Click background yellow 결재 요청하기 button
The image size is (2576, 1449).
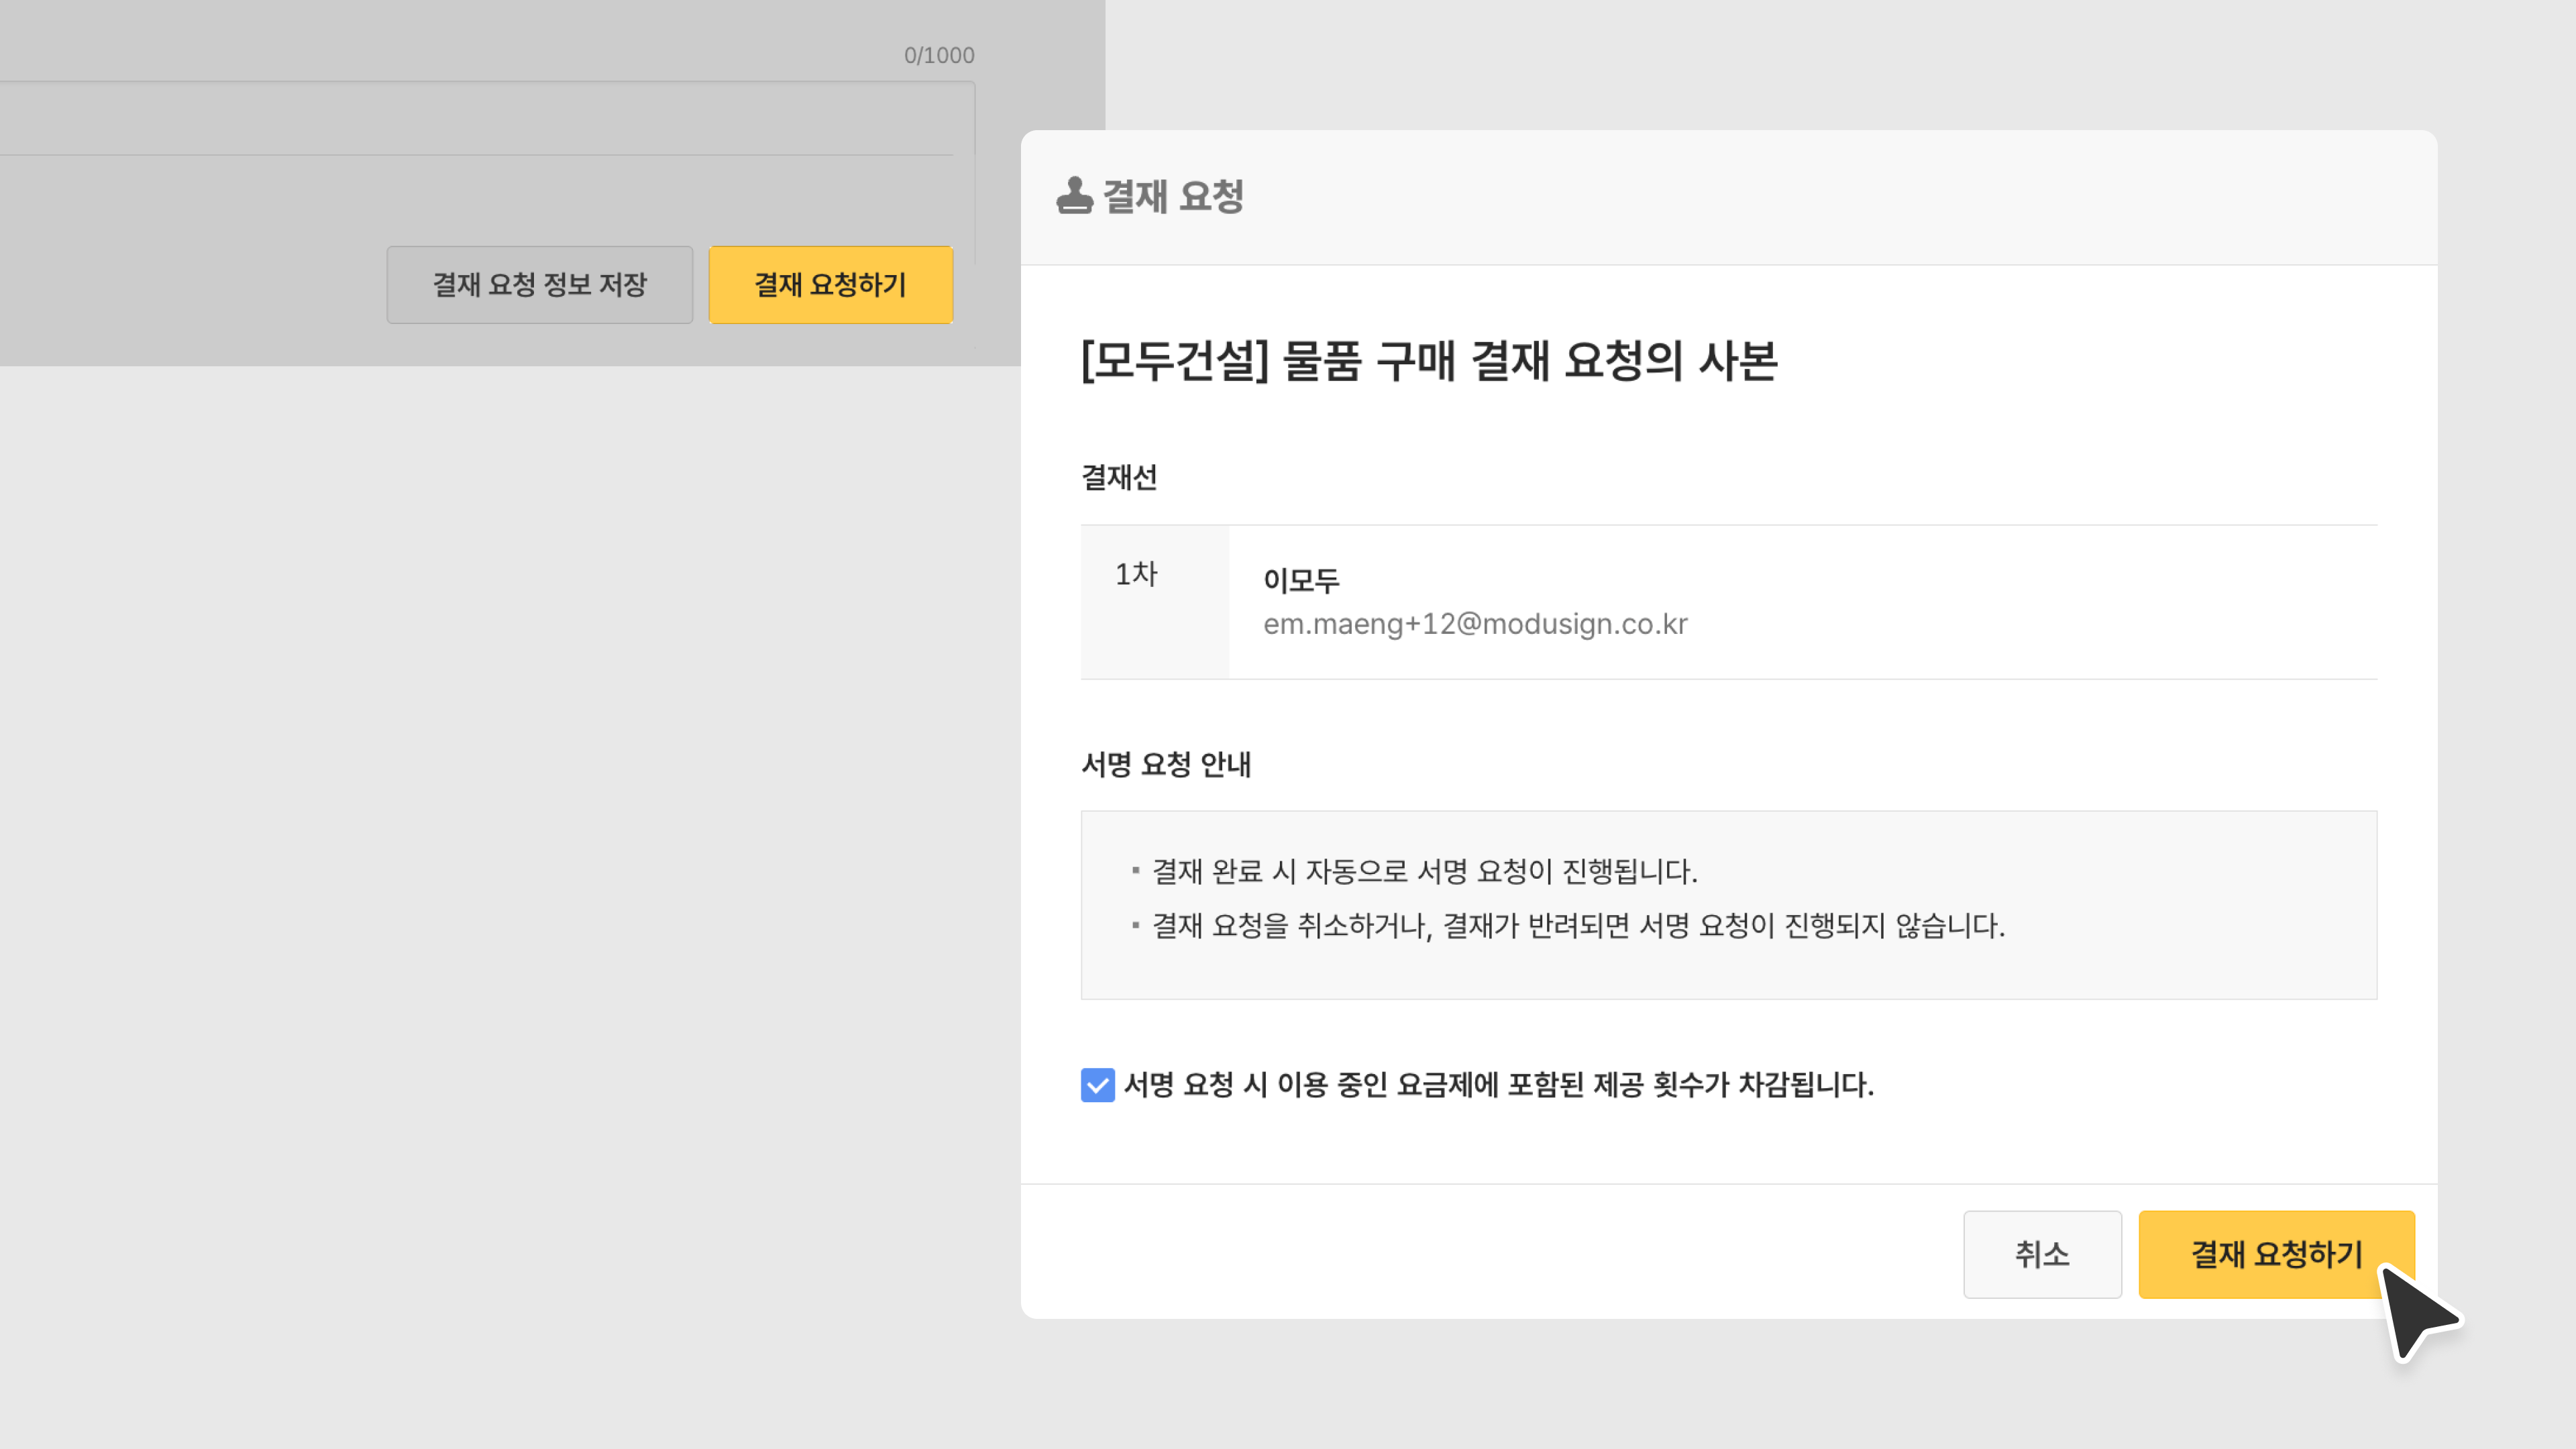pos(830,285)
